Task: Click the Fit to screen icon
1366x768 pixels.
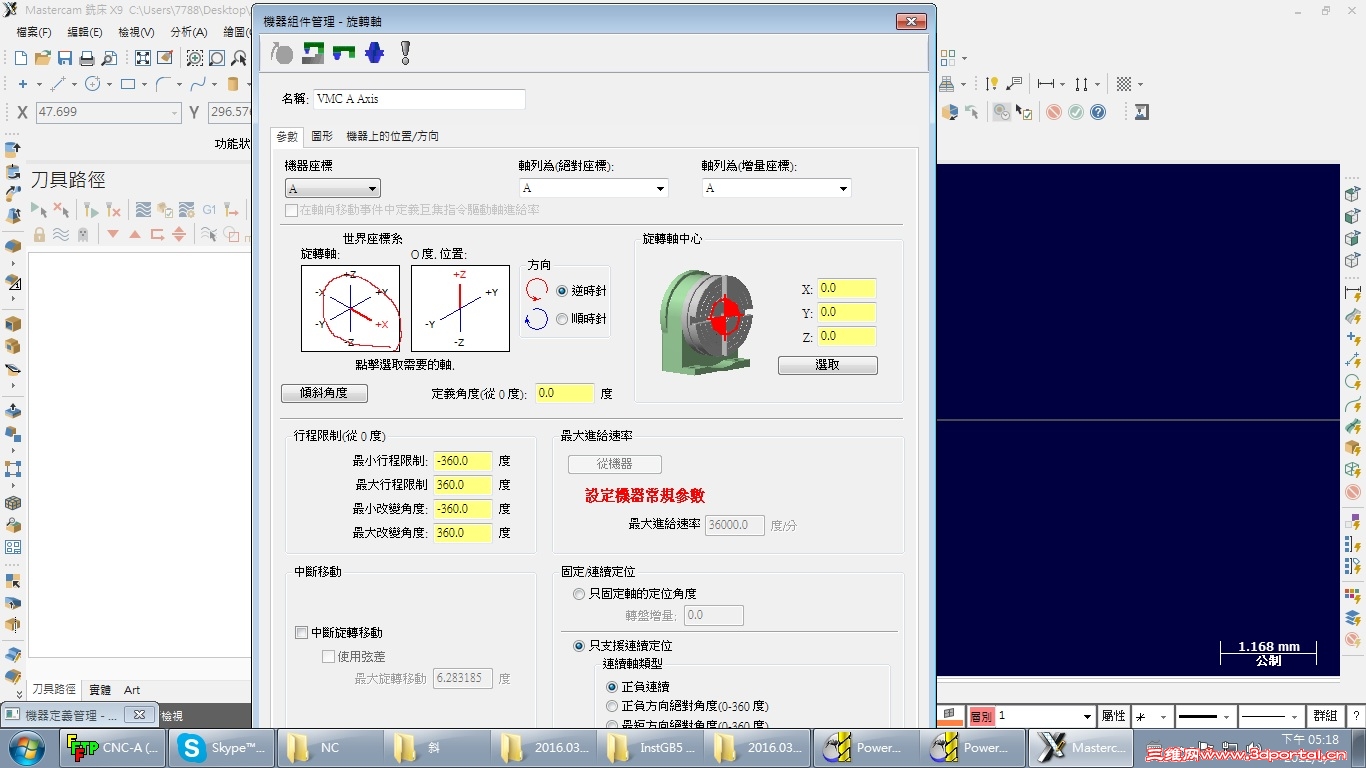Action: 143,59
